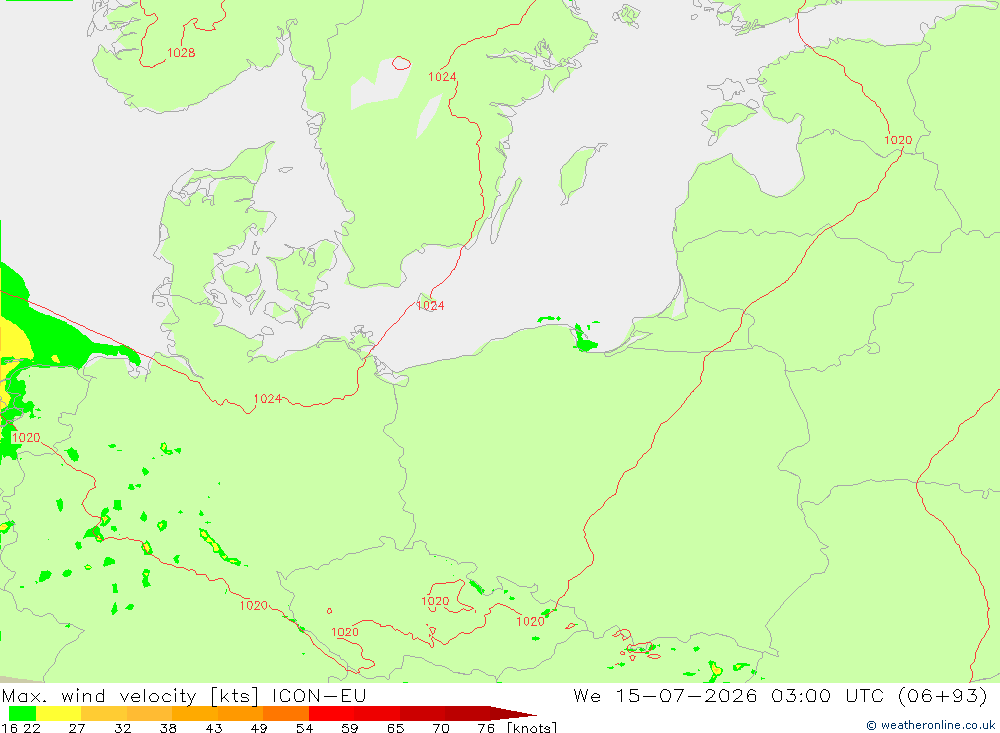Click the green 16–22 knots legend swatch
The image size is (1000, 733).
pos(22,713)
